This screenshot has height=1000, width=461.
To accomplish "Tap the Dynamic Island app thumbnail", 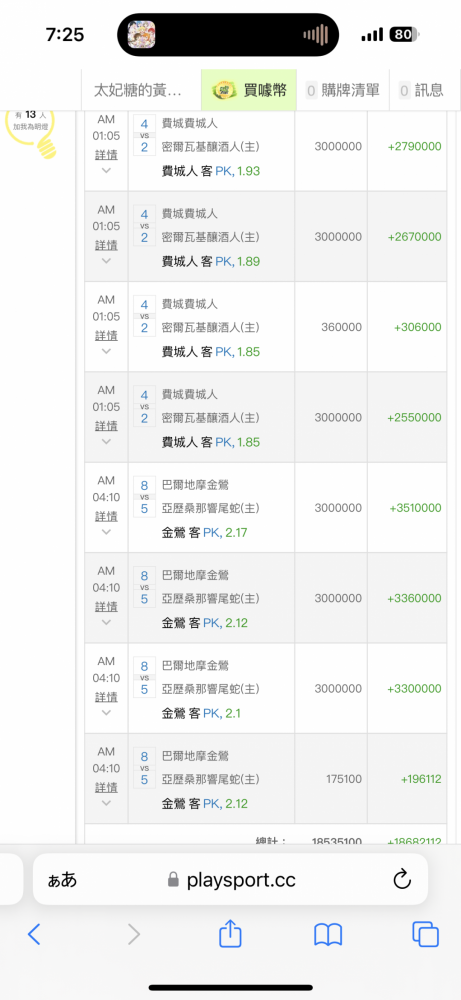I will click(x=142, y=34).
